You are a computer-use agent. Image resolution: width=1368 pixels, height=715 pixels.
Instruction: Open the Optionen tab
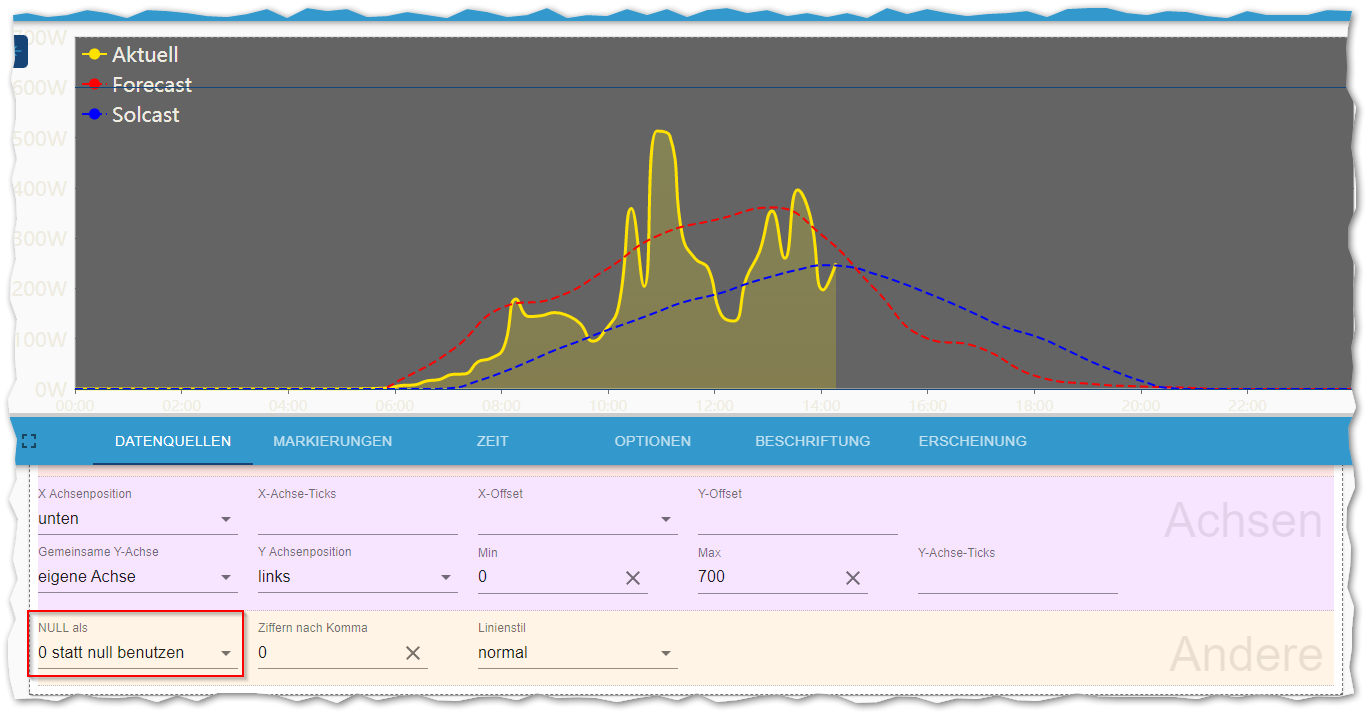click(x=653, y=441)
